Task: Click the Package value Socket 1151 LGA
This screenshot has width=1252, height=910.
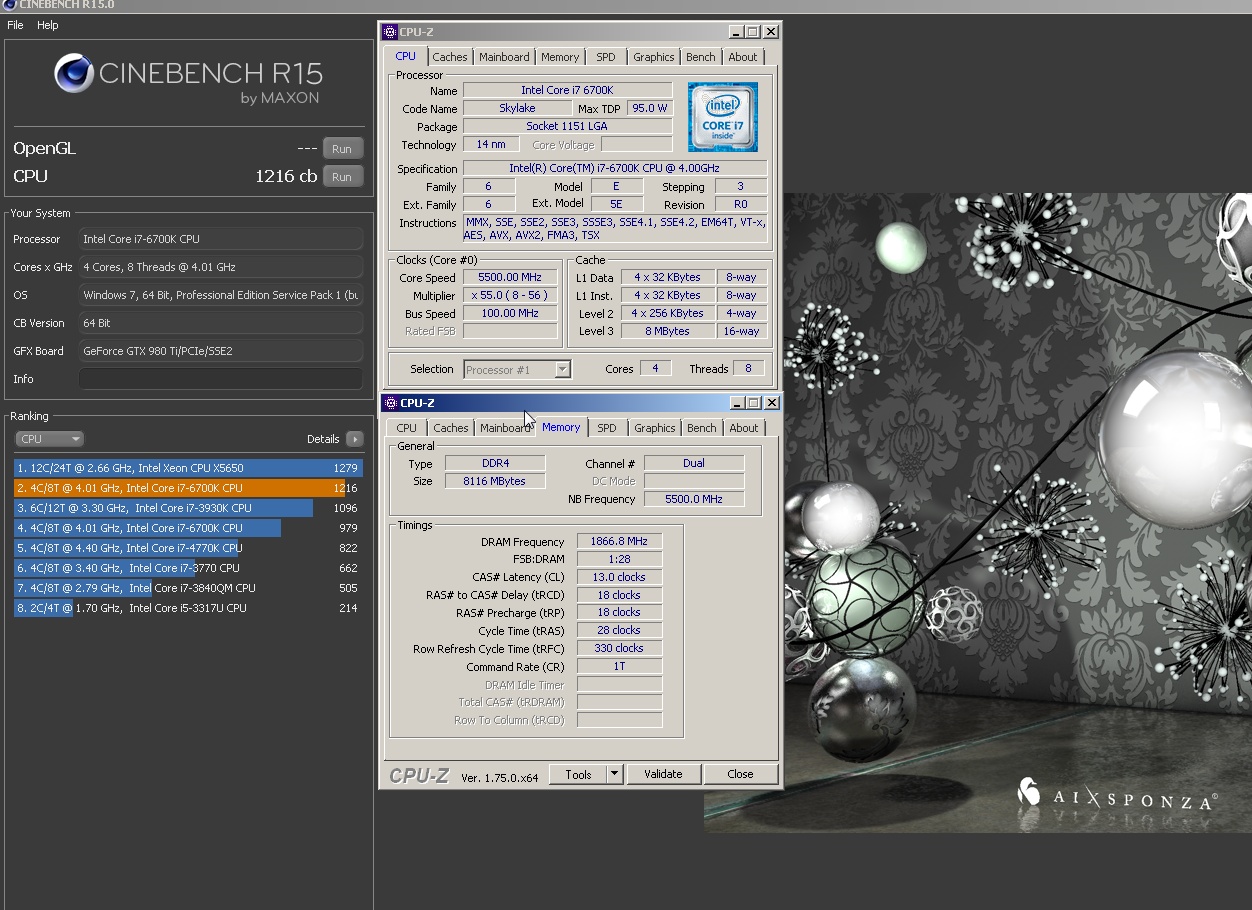Action: click(x=567, y=126)
